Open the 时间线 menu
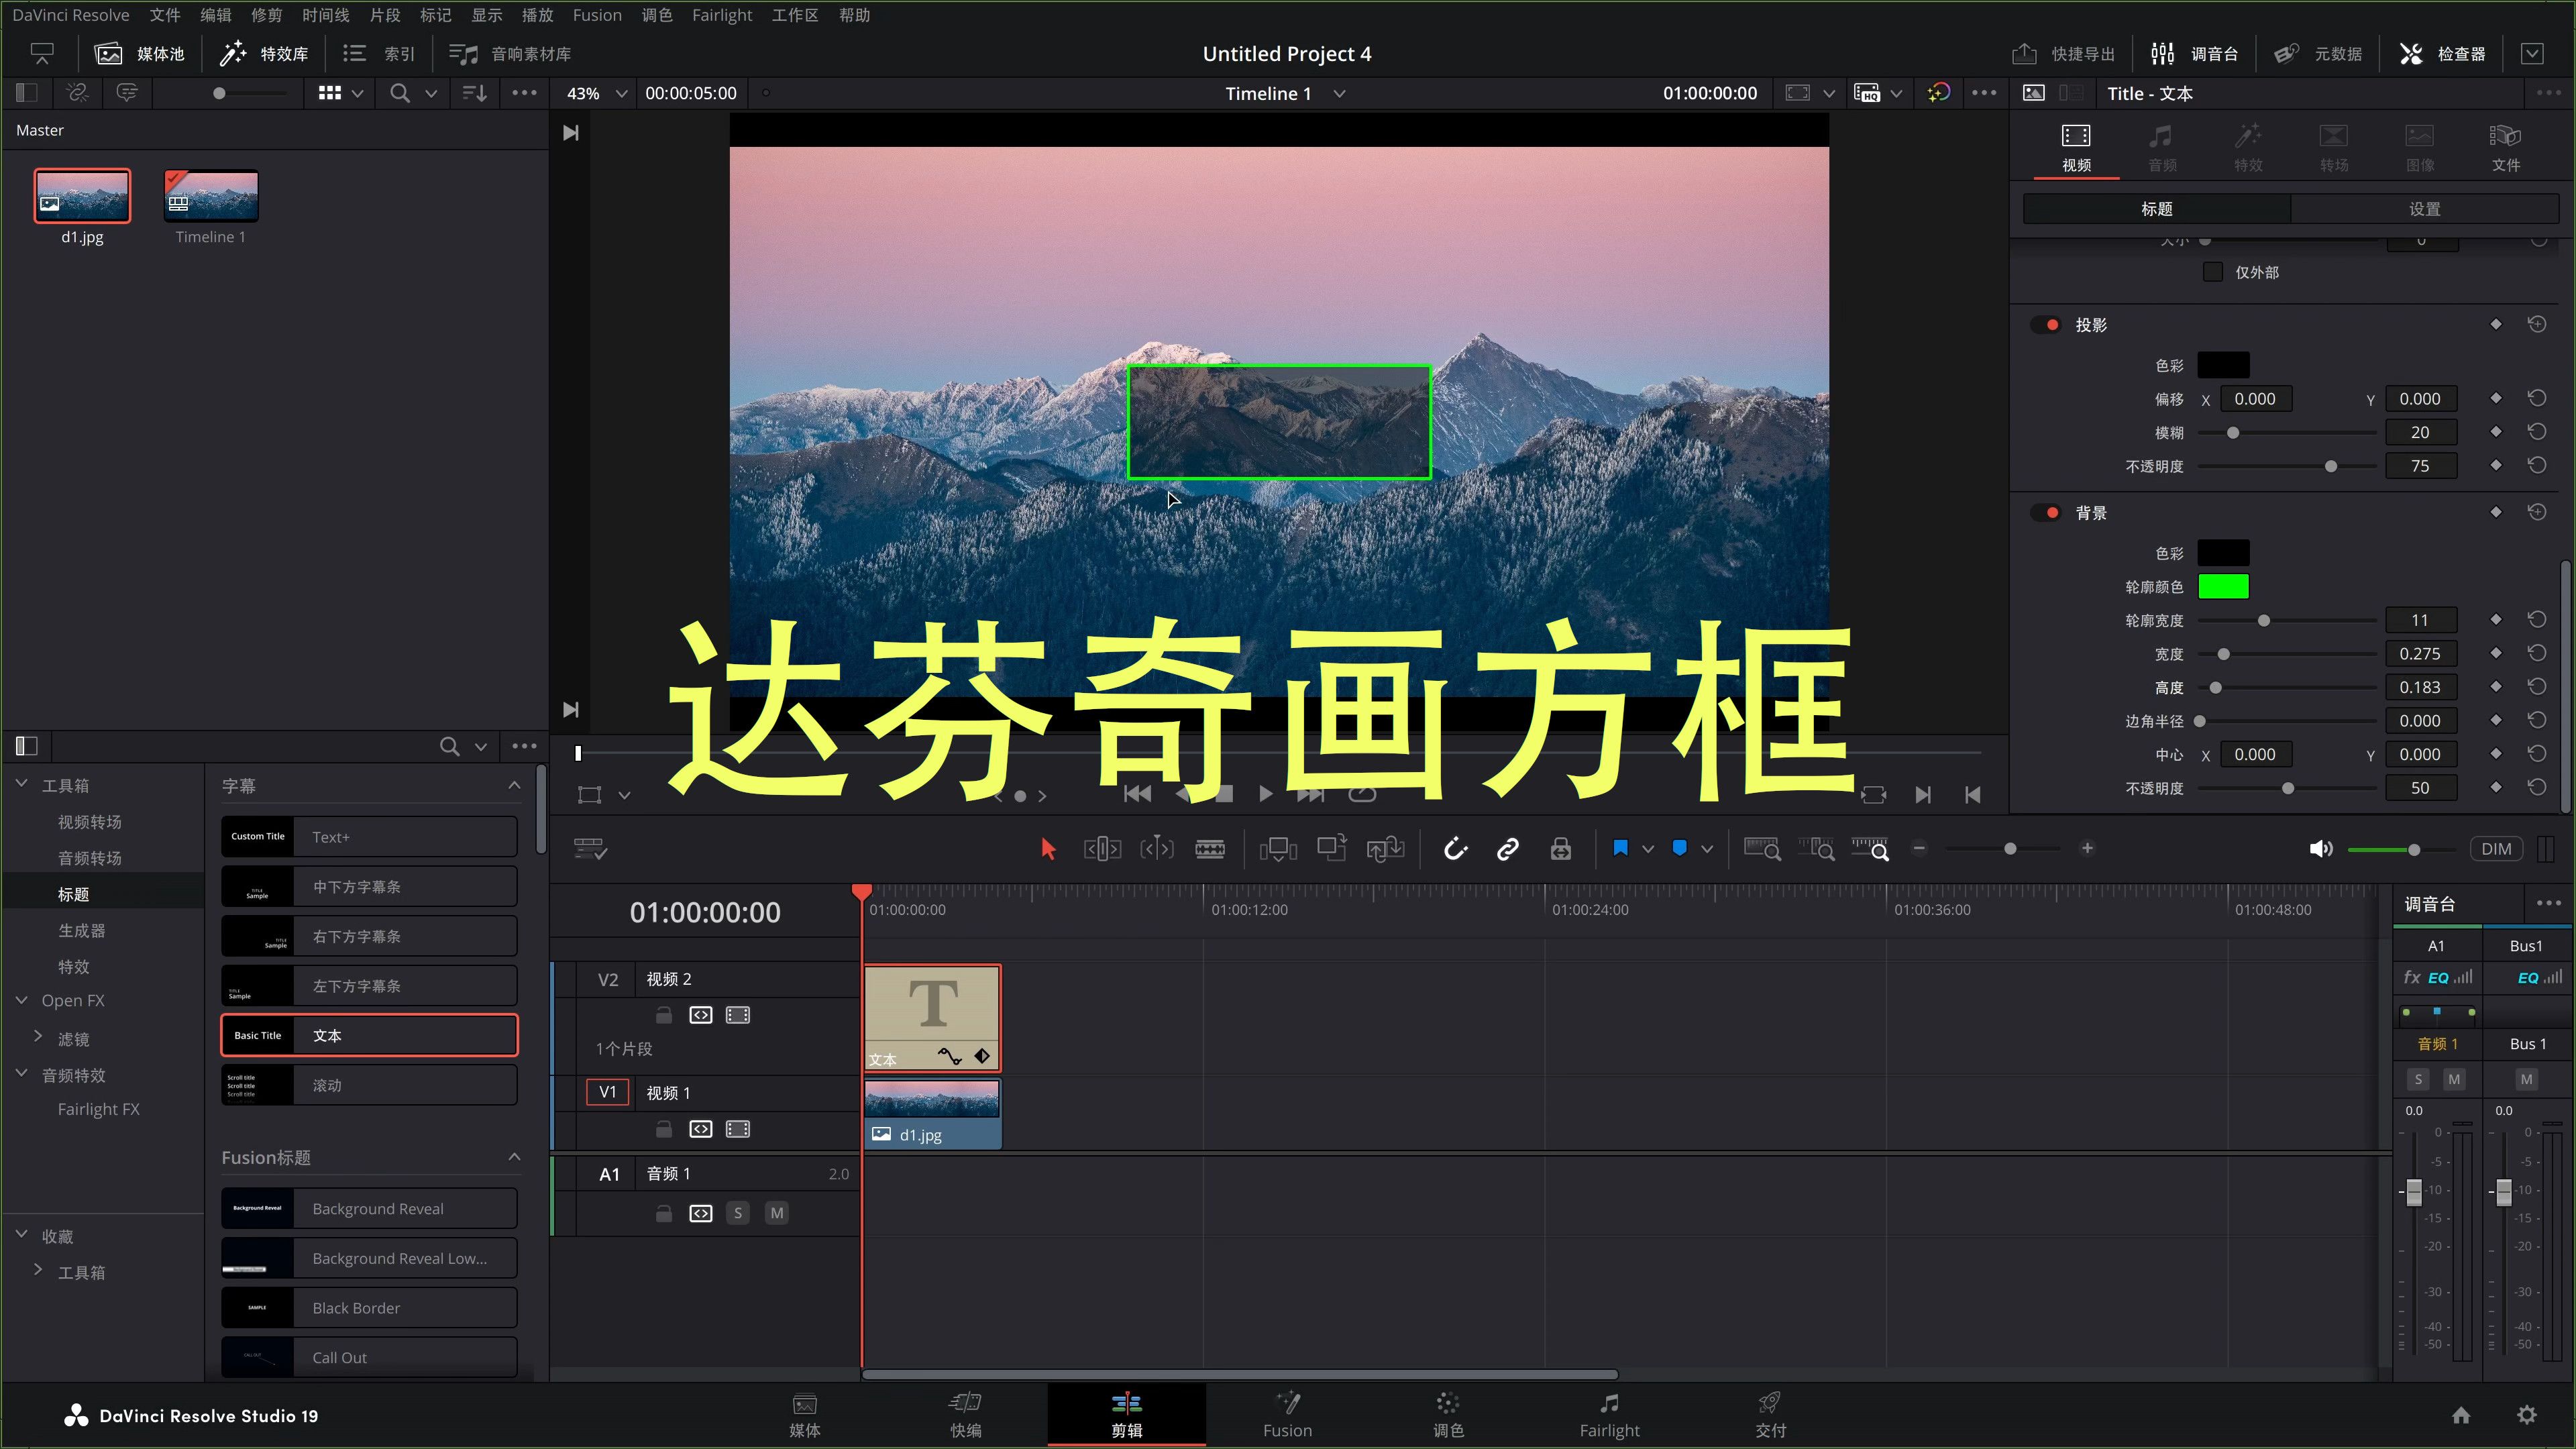This screenshot has width=2576, height=1449. 324,15
